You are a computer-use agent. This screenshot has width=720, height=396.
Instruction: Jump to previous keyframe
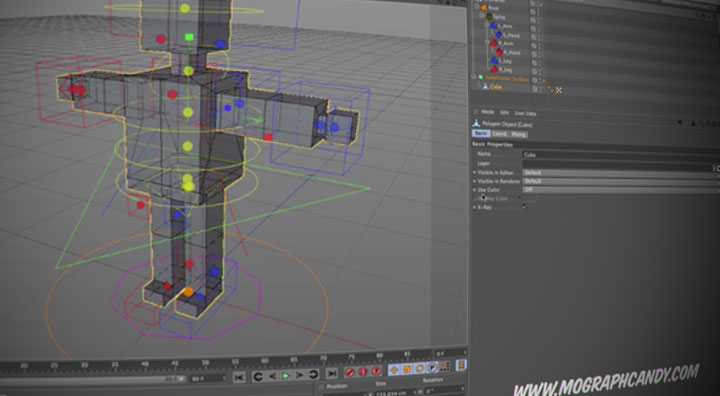(x=258, y=377)
